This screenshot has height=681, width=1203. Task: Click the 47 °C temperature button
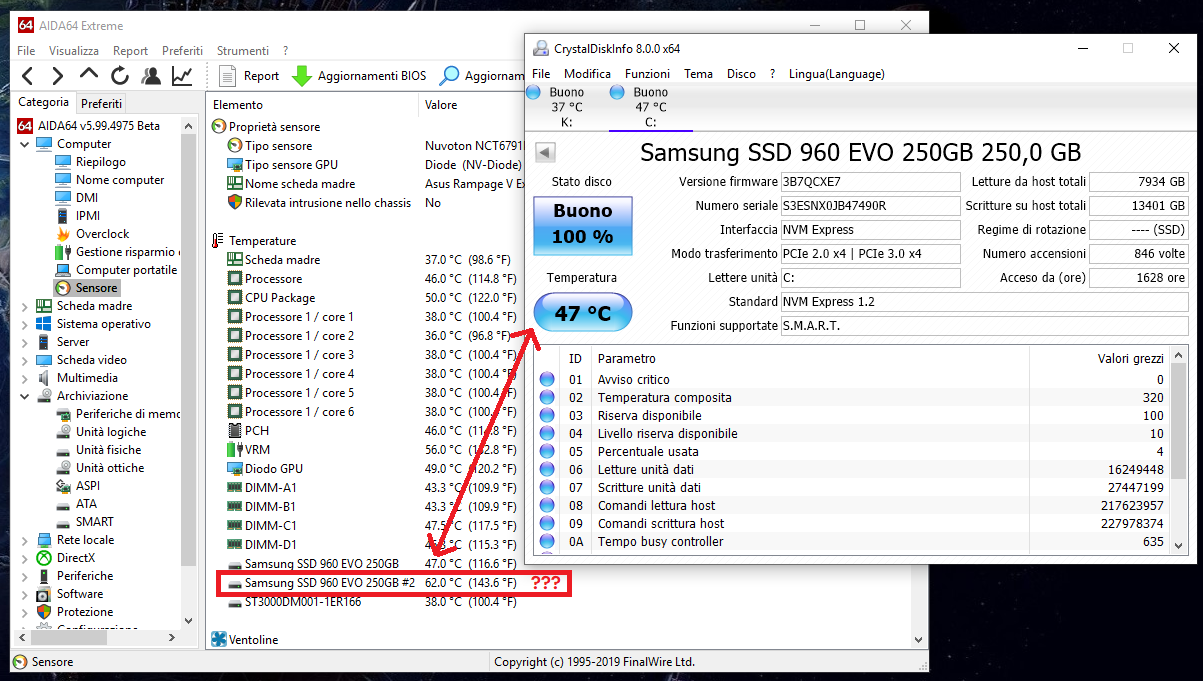582,313
